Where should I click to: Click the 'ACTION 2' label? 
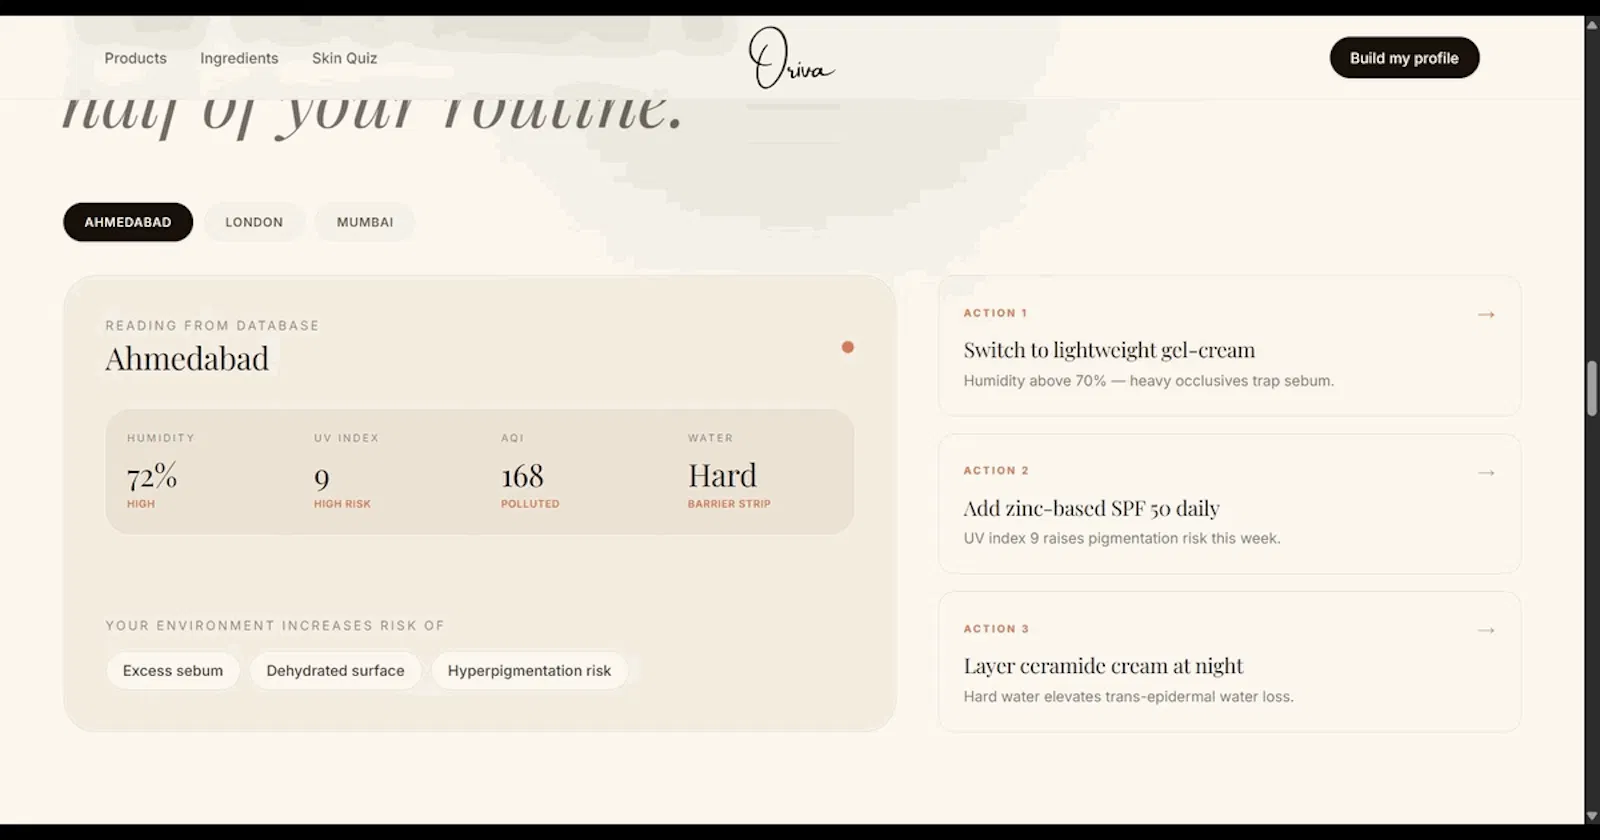[996, 471]
